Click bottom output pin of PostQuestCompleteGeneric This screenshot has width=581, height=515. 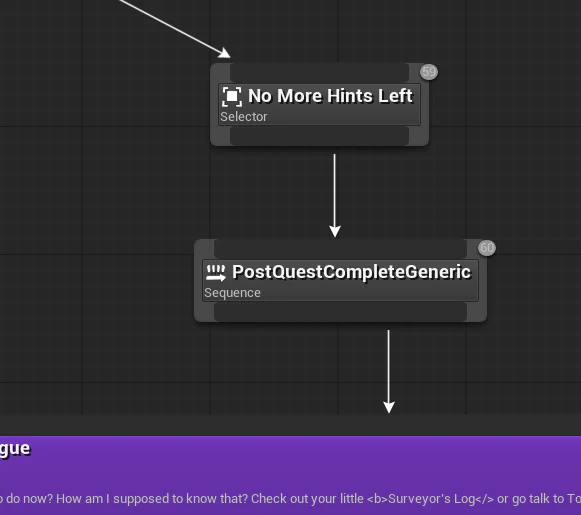pyautogui.click(x=340, y=312)
